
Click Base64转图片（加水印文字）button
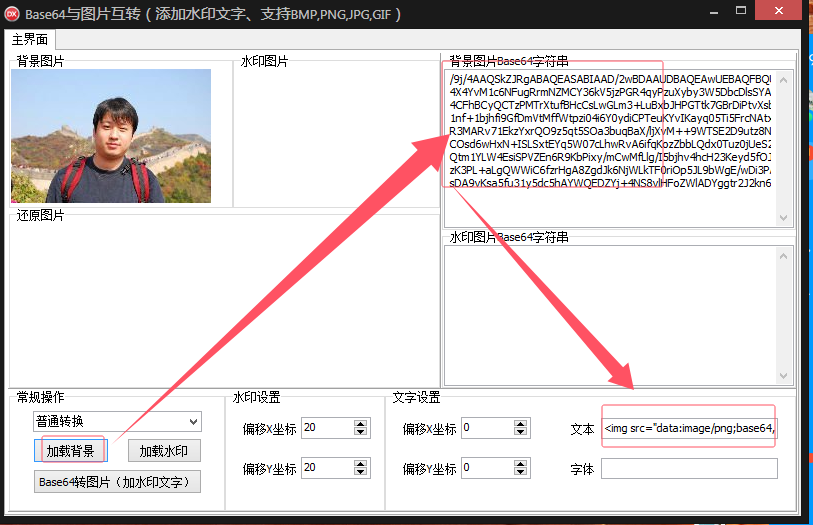tap(117, 481)
